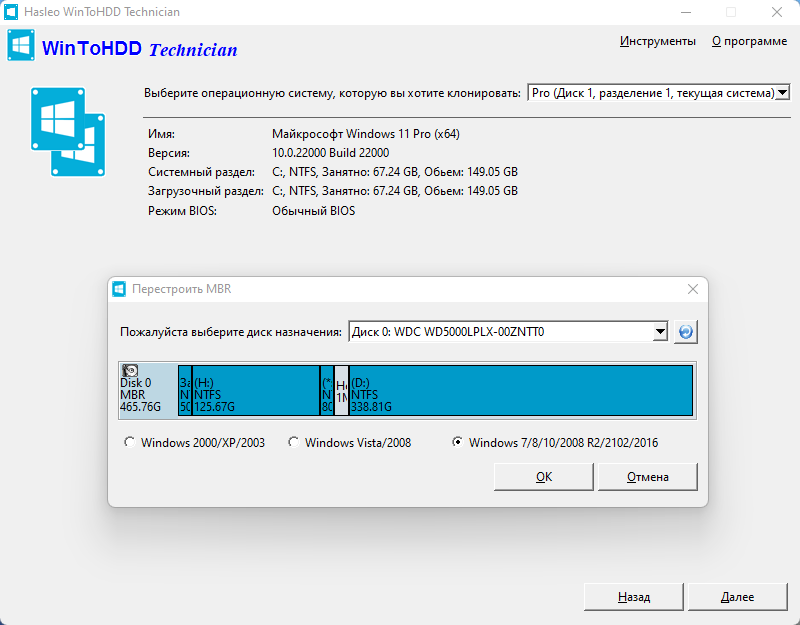Viewport: 800px width, 625px height.
Task: Open the destination disk dropdown
Action: tap(660, 332)
